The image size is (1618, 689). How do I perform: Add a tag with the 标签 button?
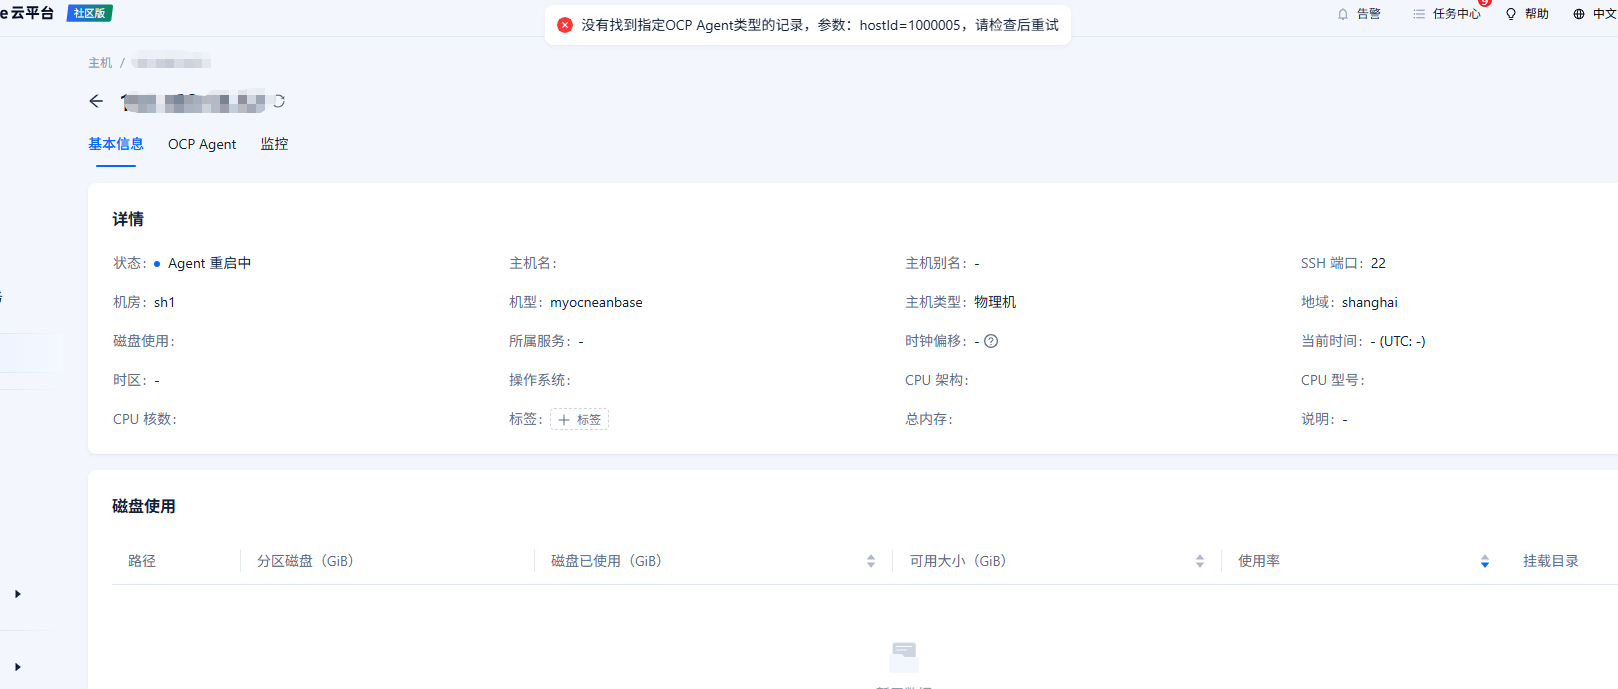coord(579,420)
